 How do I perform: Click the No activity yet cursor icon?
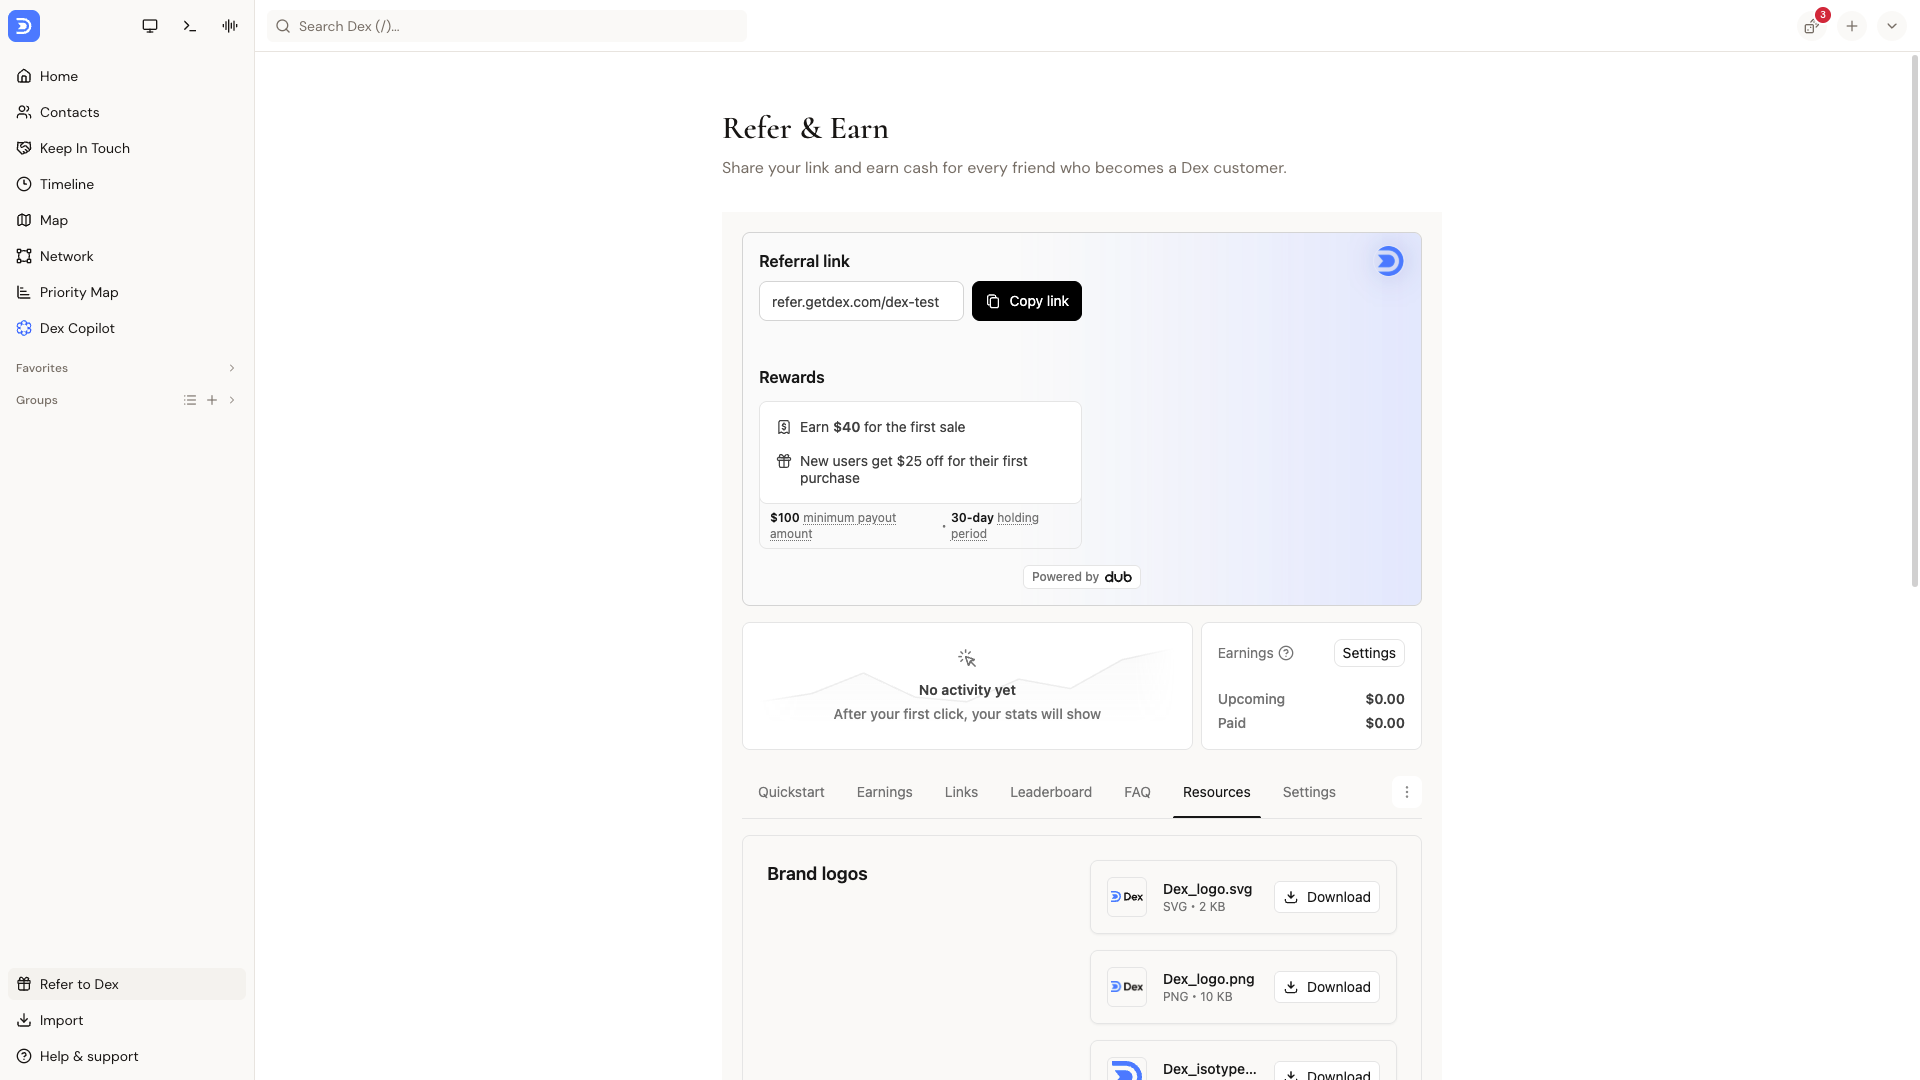[967, 658]
